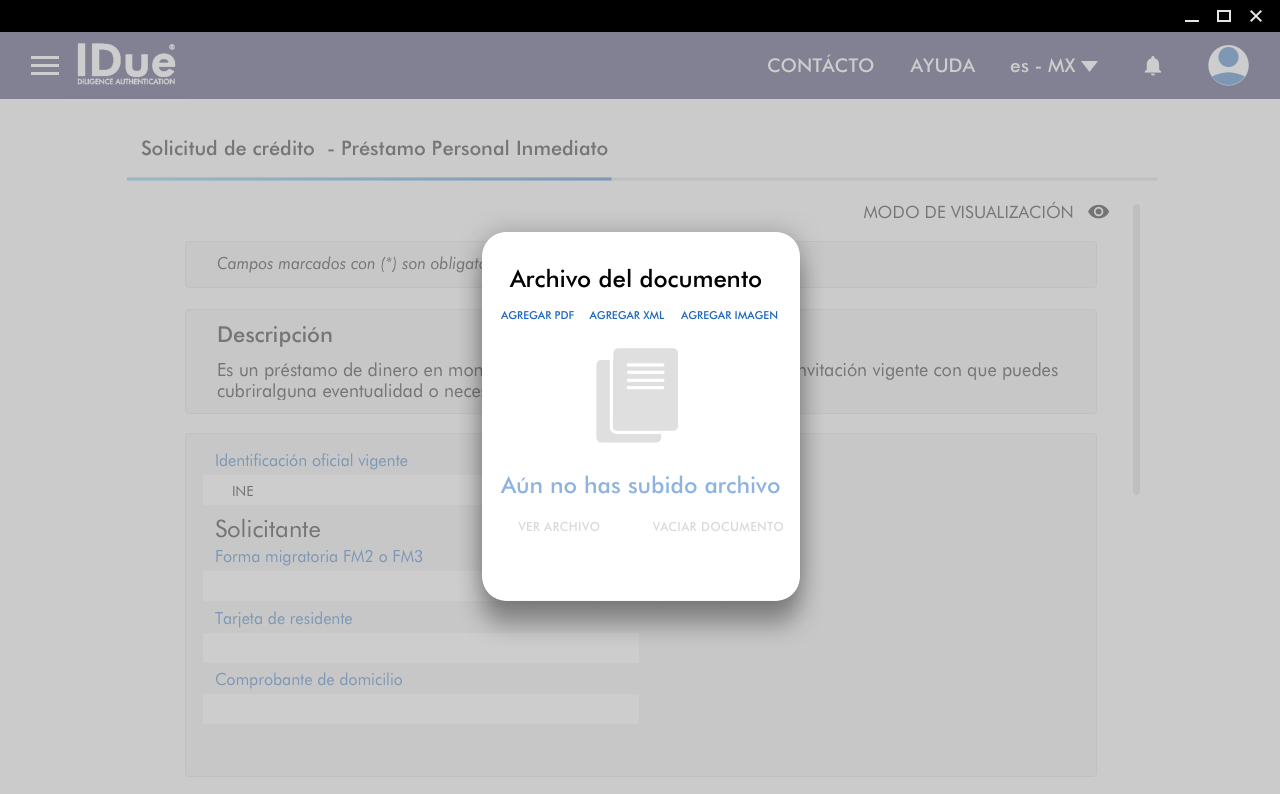Open the notifications bell
Screen dimensions: 1280x794
coord(1152,66)
